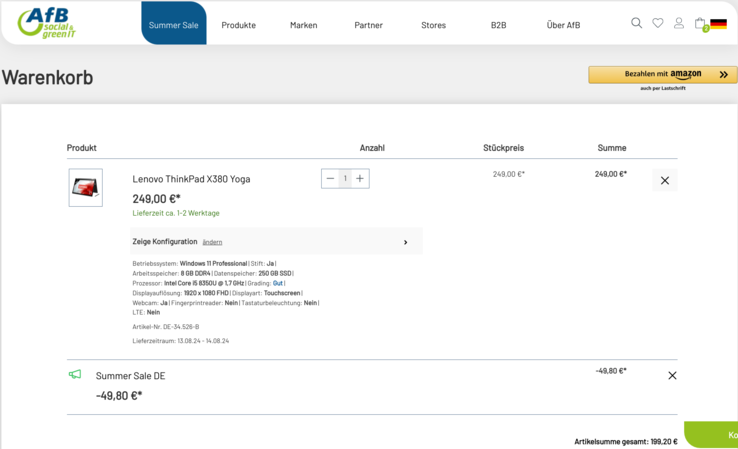738x449 pixels.
Task: Decrease ThinkPad quantity with minus button
Action: (x=330, y=178)
